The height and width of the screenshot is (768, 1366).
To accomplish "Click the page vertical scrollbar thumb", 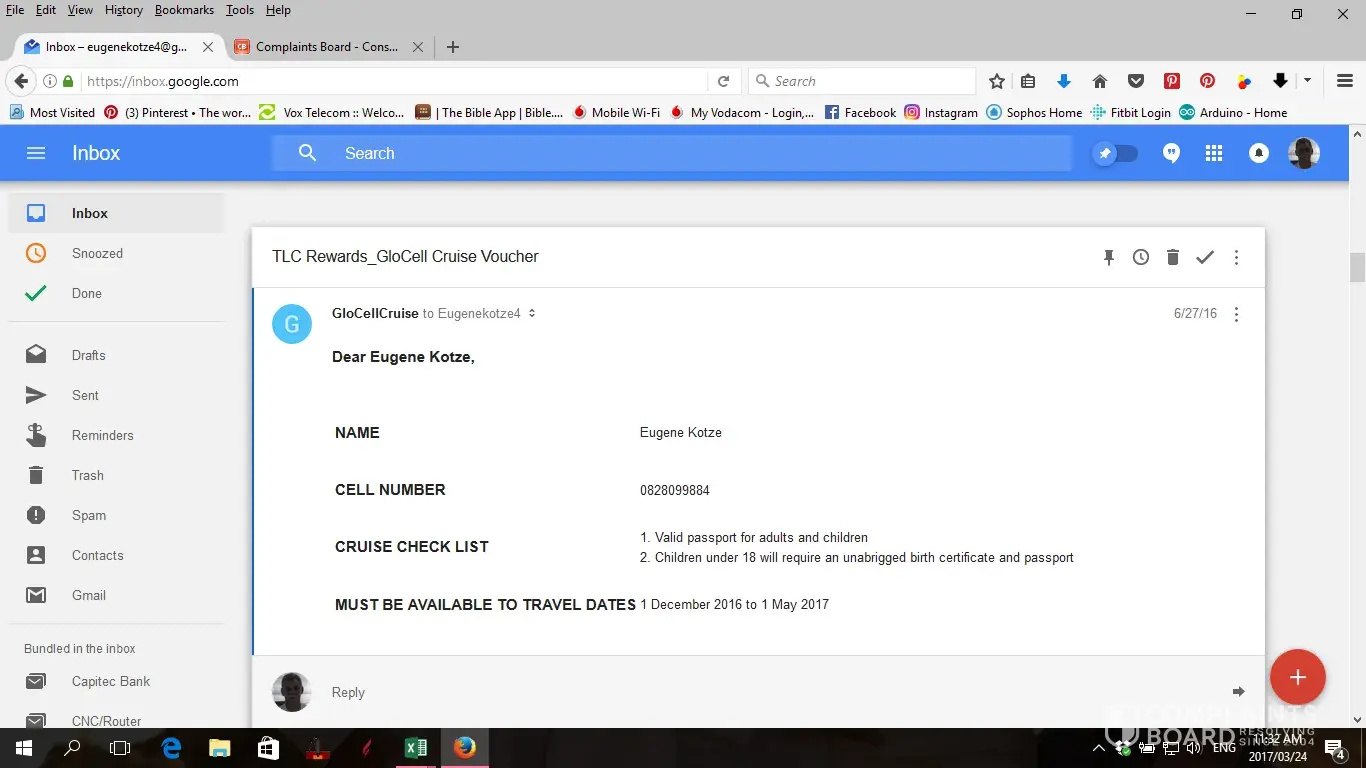I will tap(1357, 268).
